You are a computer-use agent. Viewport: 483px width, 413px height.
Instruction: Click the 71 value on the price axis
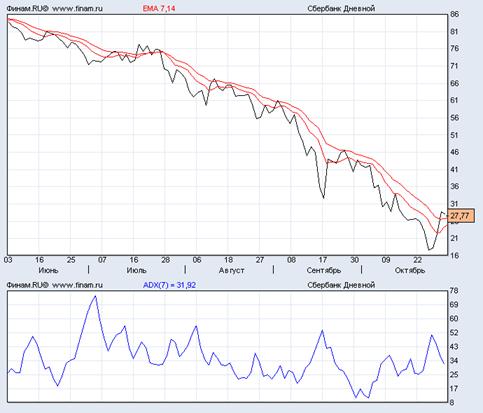tap(455, 66)
